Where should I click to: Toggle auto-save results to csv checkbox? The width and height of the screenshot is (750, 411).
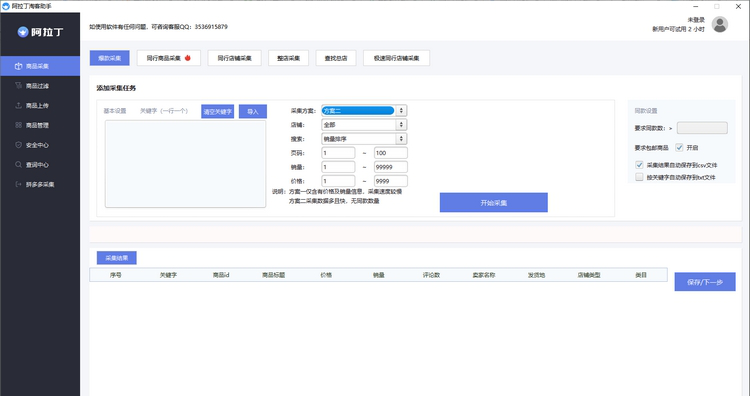[x=639, y=165]
